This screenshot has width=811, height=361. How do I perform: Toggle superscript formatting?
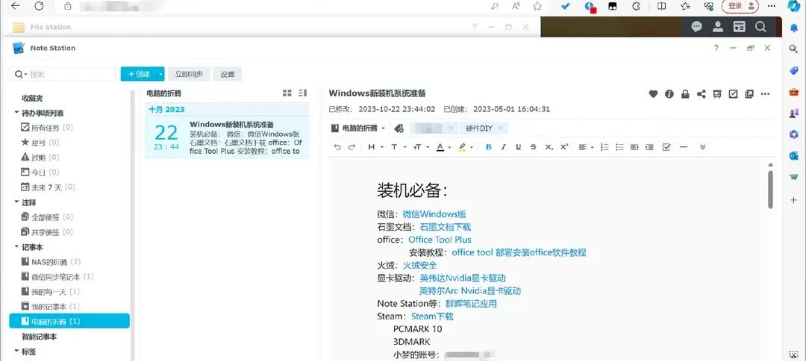pos(564,147)
